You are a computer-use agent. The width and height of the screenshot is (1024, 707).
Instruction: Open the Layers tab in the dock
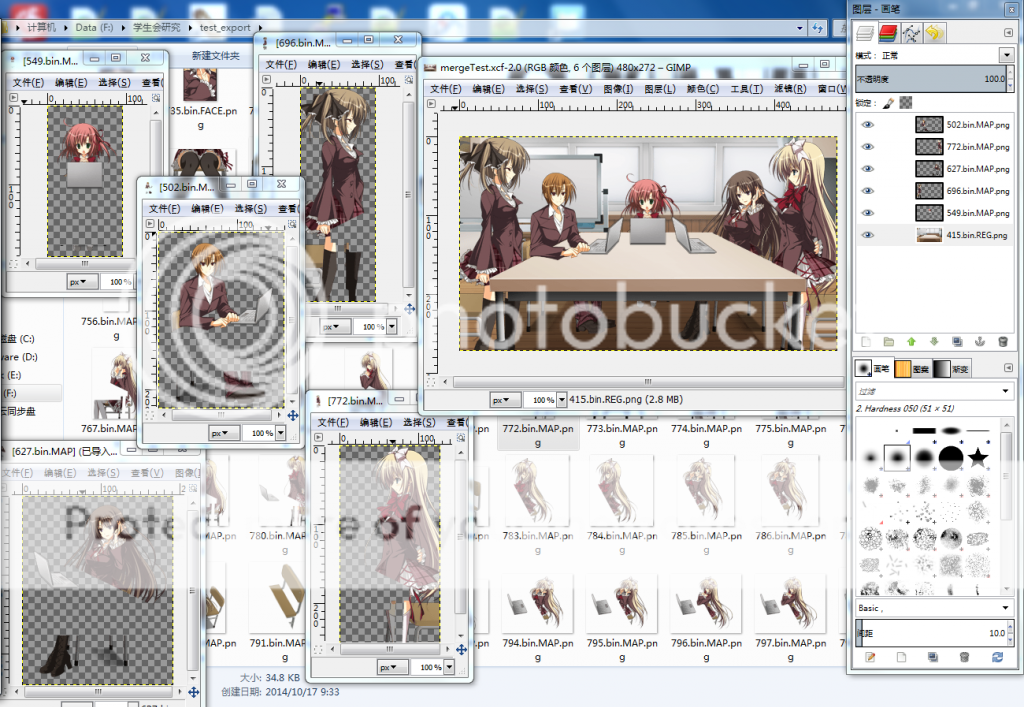(x=865, y=33)
